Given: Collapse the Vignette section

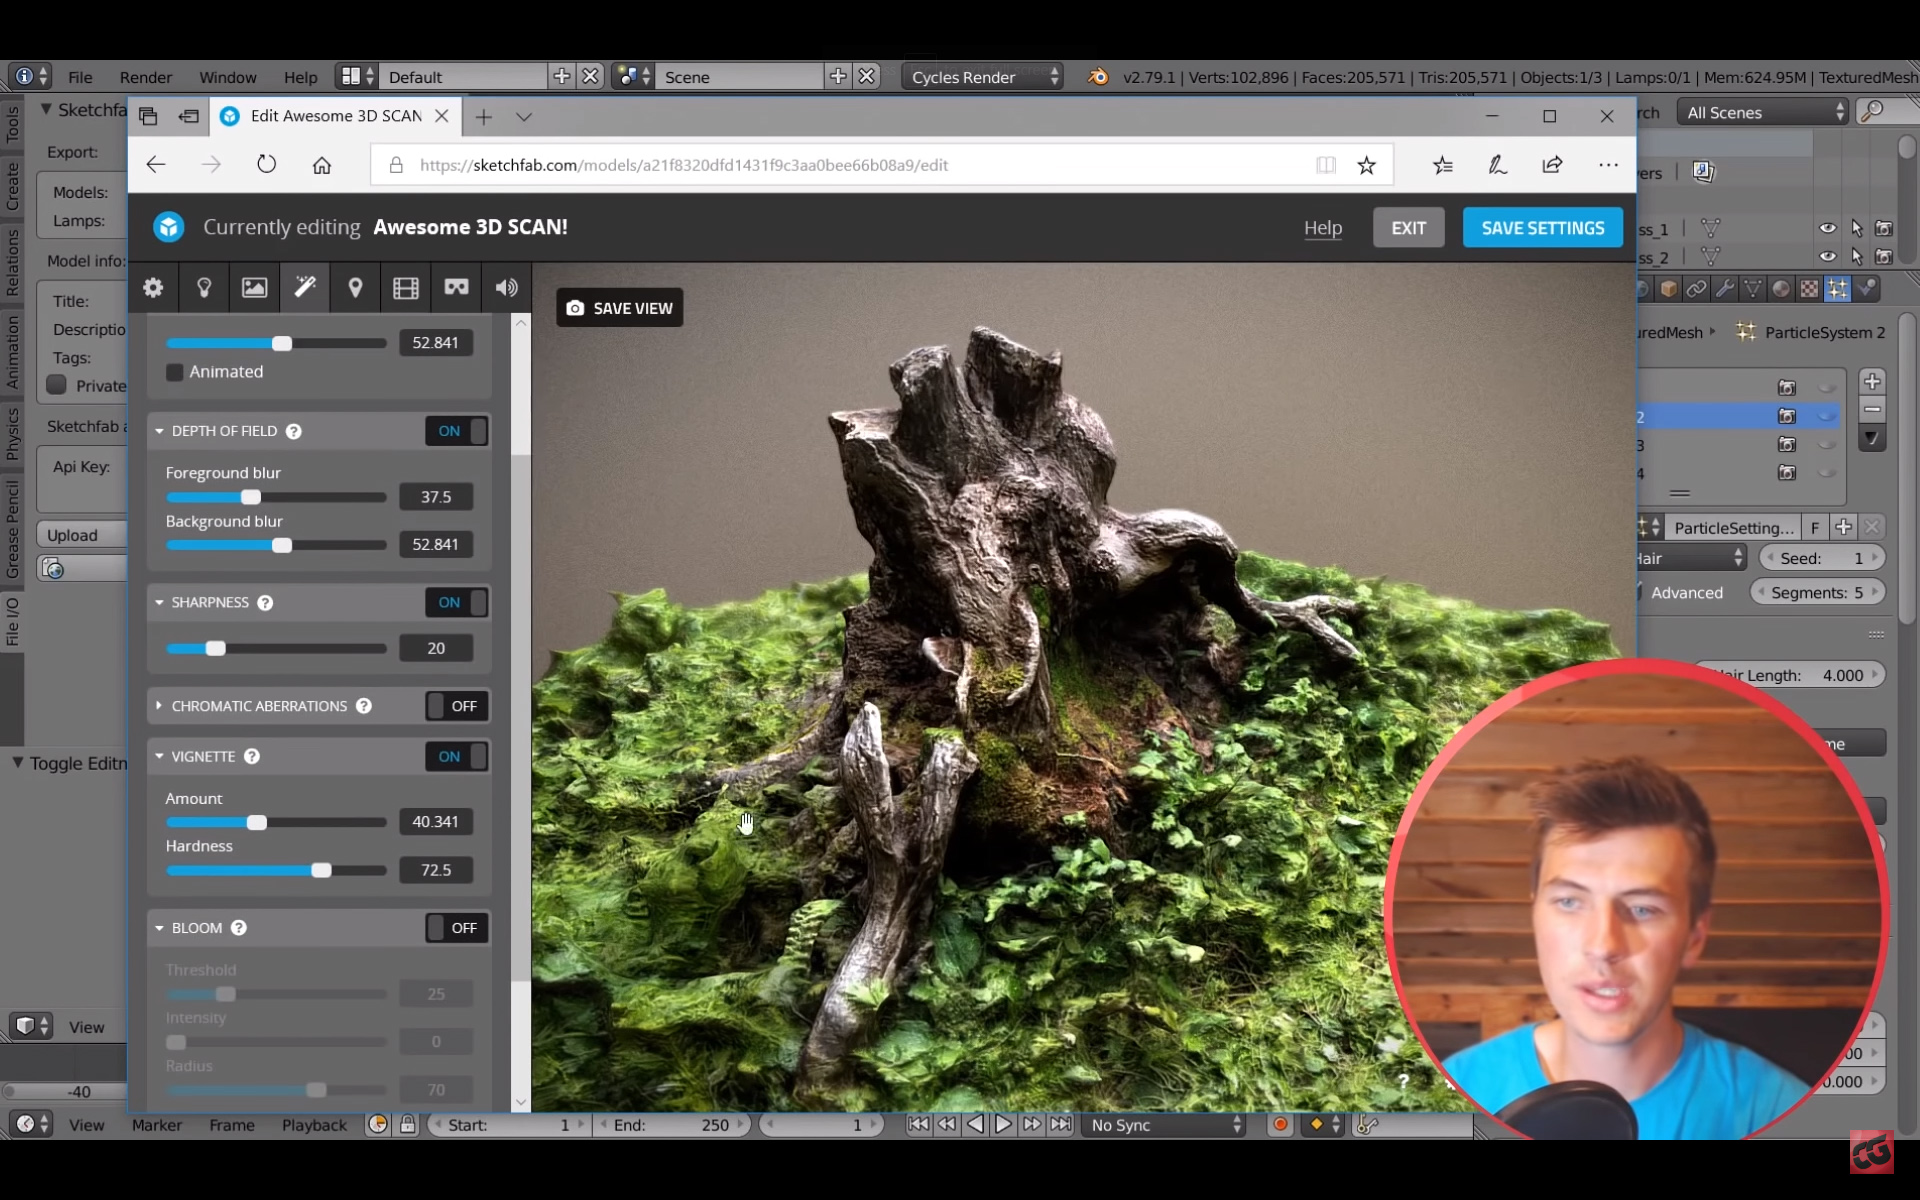Looking at the screenshot, I should pos(159,757).
